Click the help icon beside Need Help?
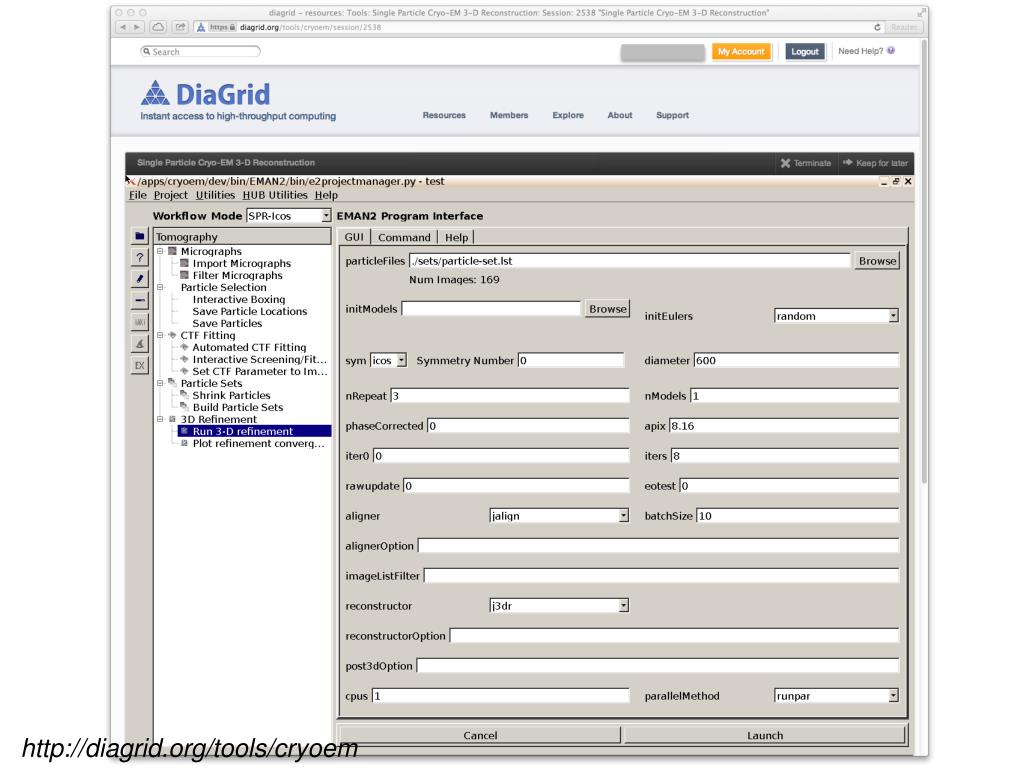The height and width of the screenshot is (768, 1024). click(x=891, y=51)
